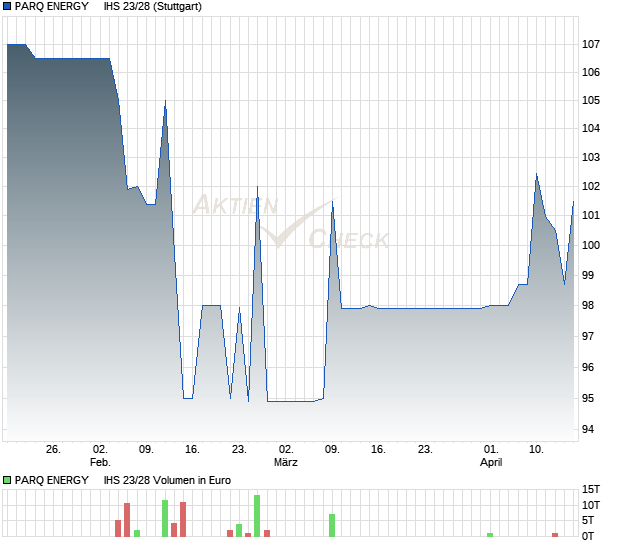Click the price peak near 102.5 in April
620x546 pixels.
(x=536, y=174)
